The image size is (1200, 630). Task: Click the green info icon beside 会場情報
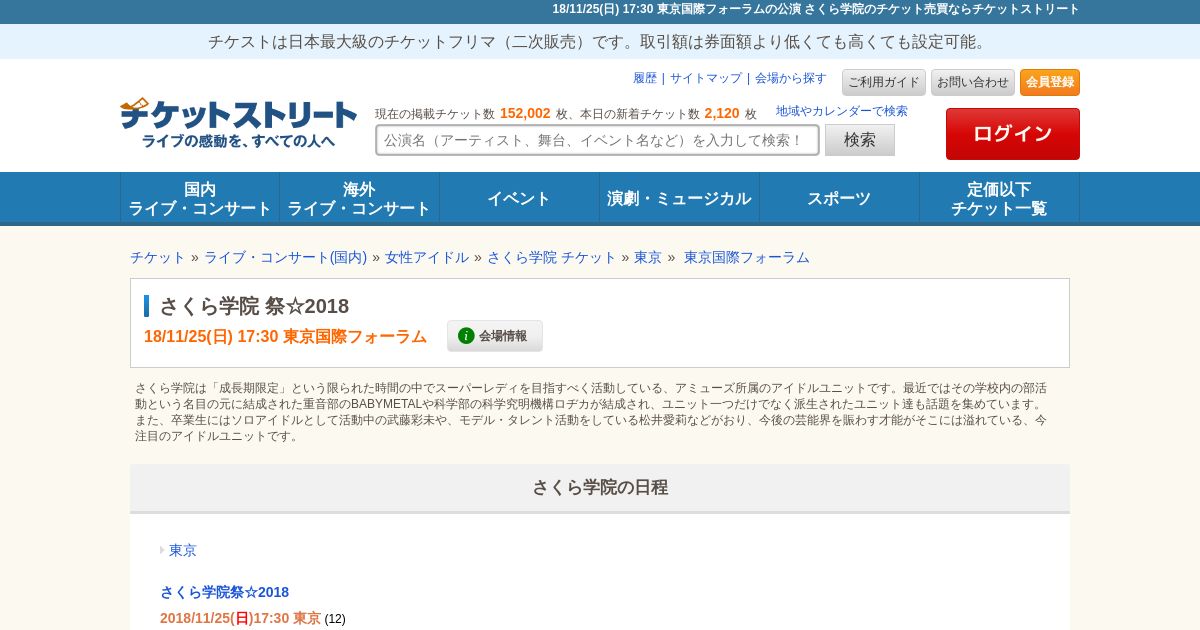coord(466,336)
